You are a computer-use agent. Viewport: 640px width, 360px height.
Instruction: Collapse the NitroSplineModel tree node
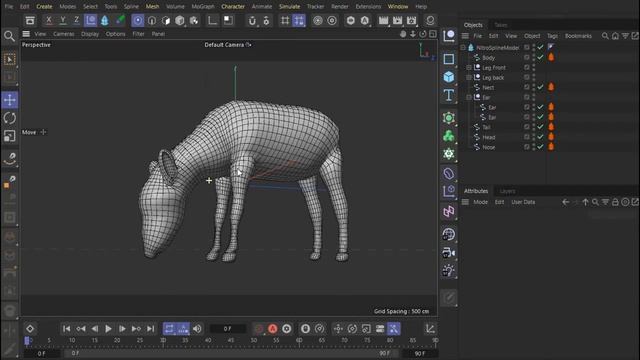click(463, 47)
